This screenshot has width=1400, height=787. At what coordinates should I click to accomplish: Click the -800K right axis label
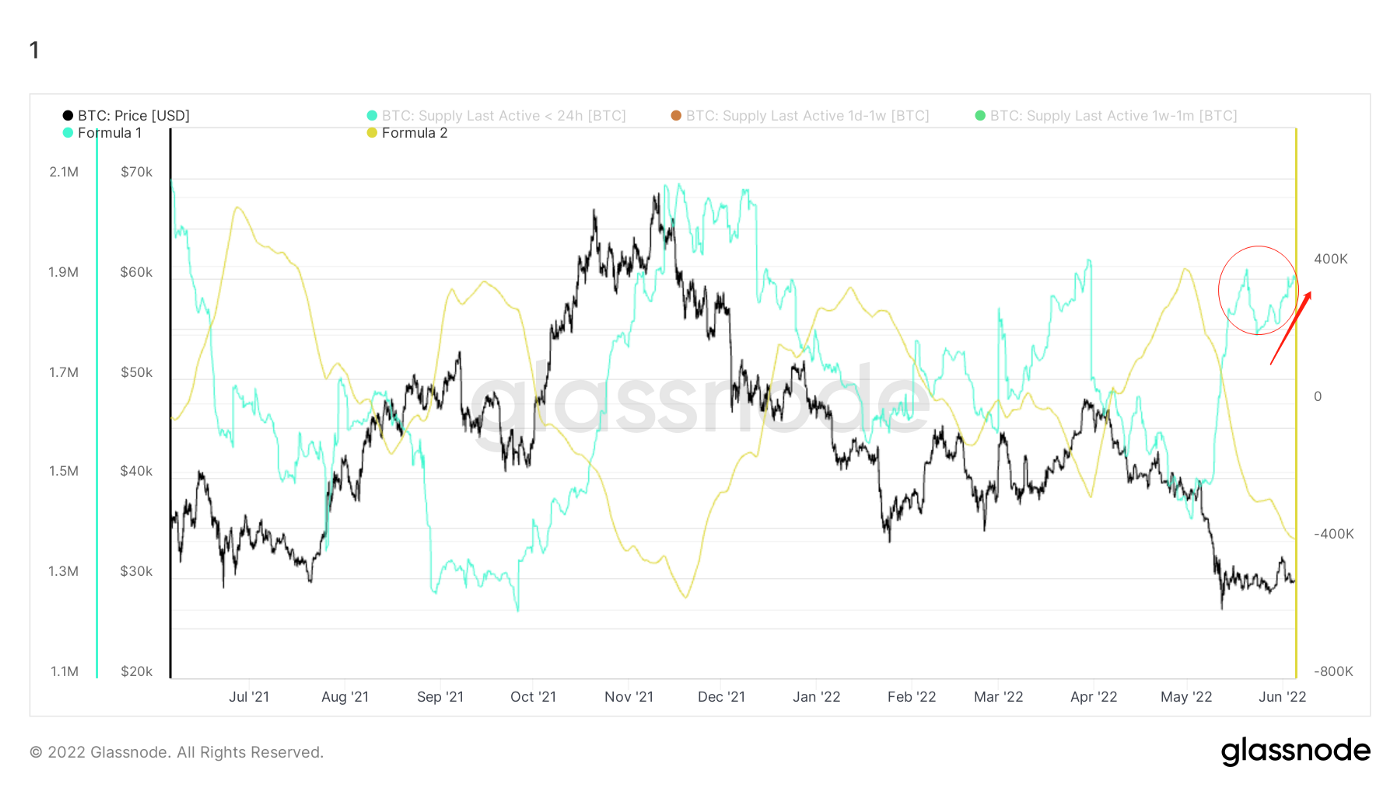tap(1333, 672)
